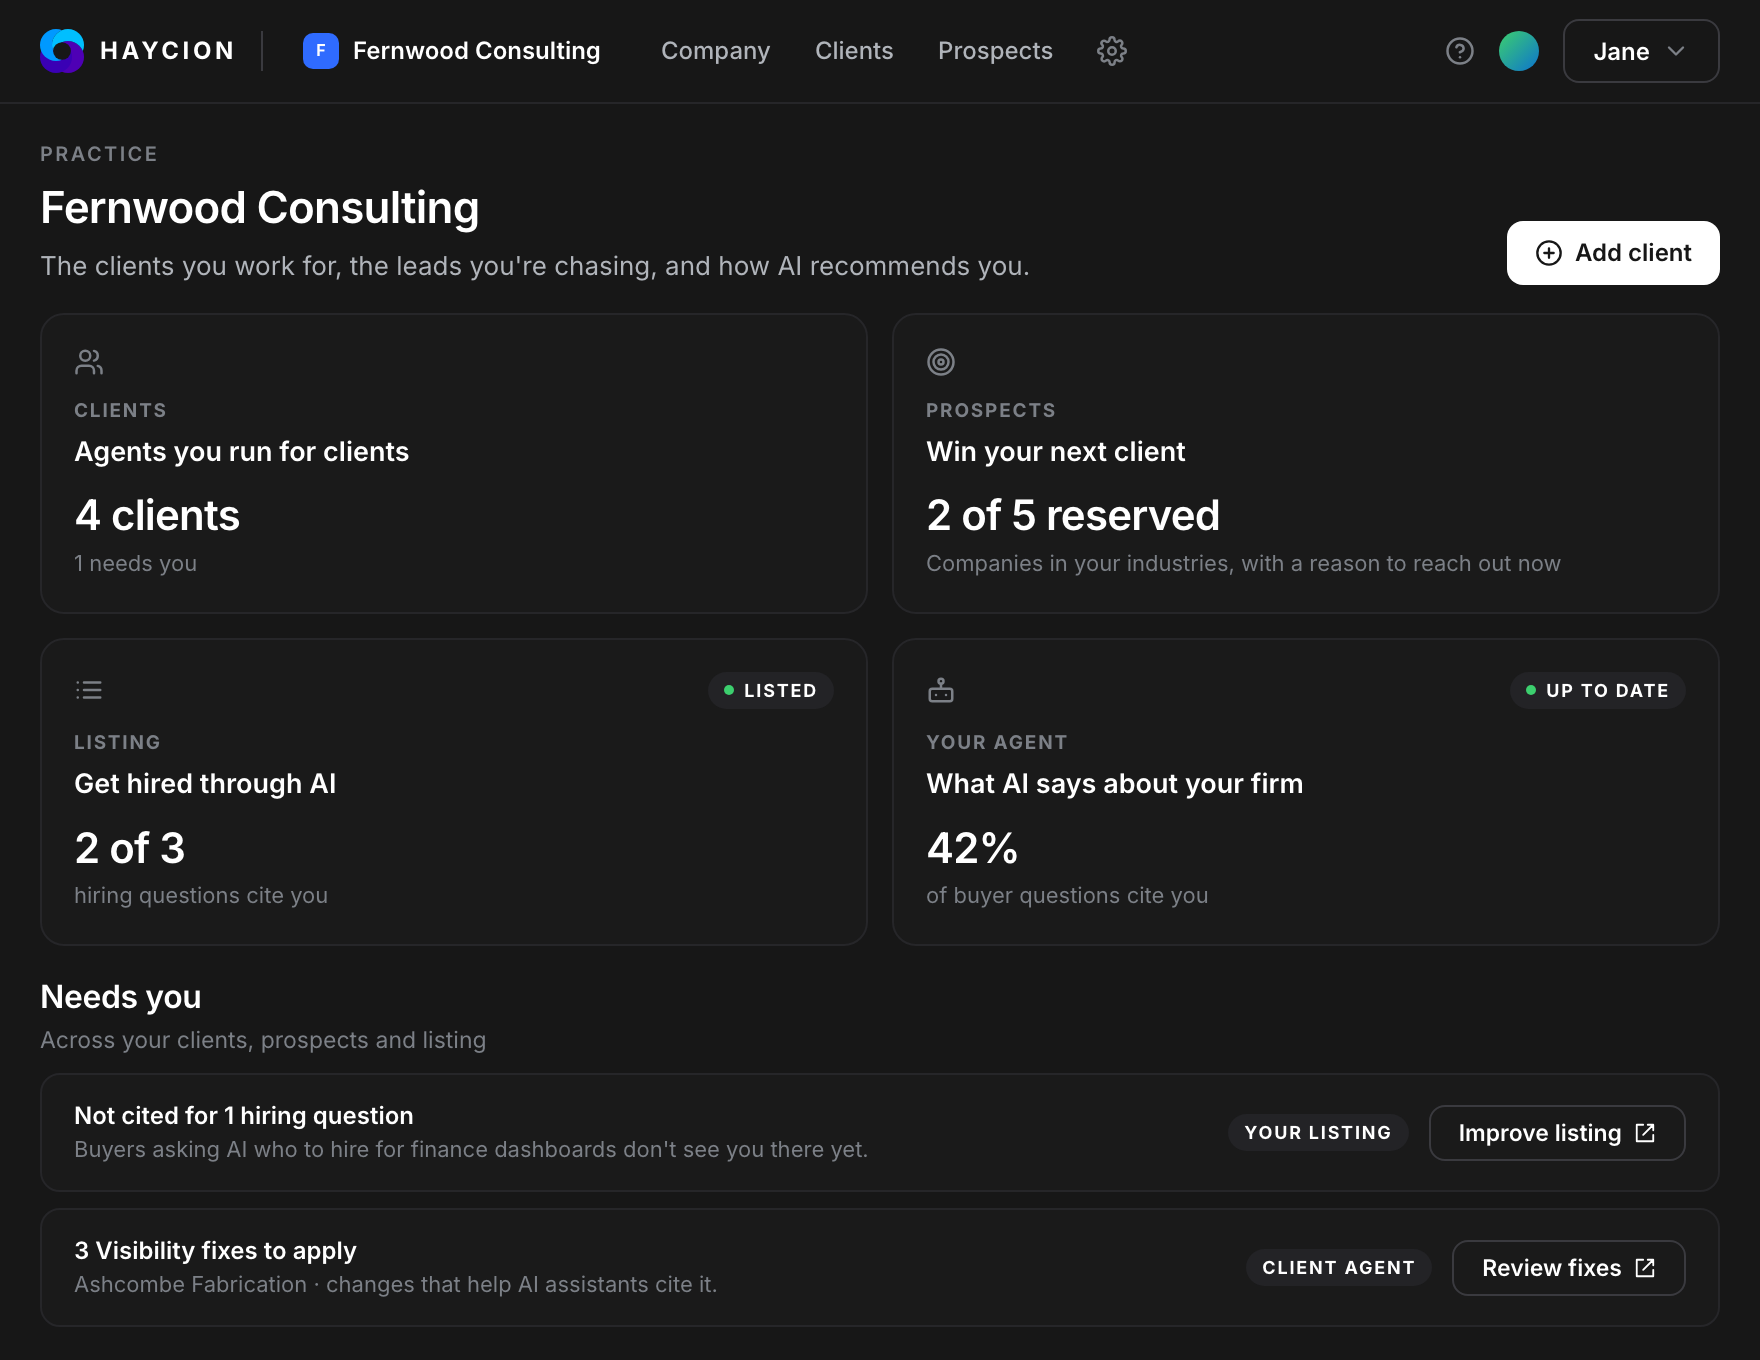
Task: Click the HAYCION wordmark text
Action: (x=168, y=51)
